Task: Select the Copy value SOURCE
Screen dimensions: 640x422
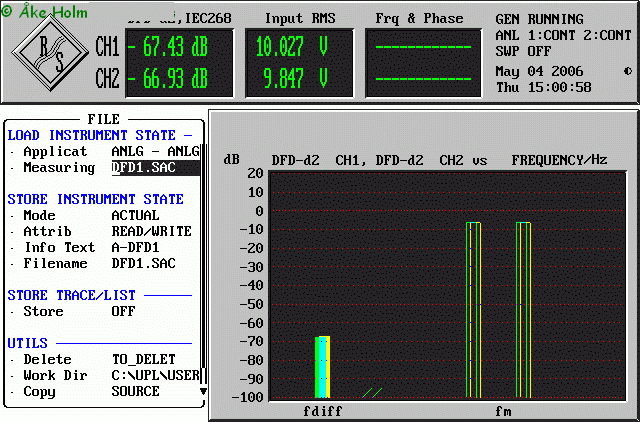Action: point(135,391)
